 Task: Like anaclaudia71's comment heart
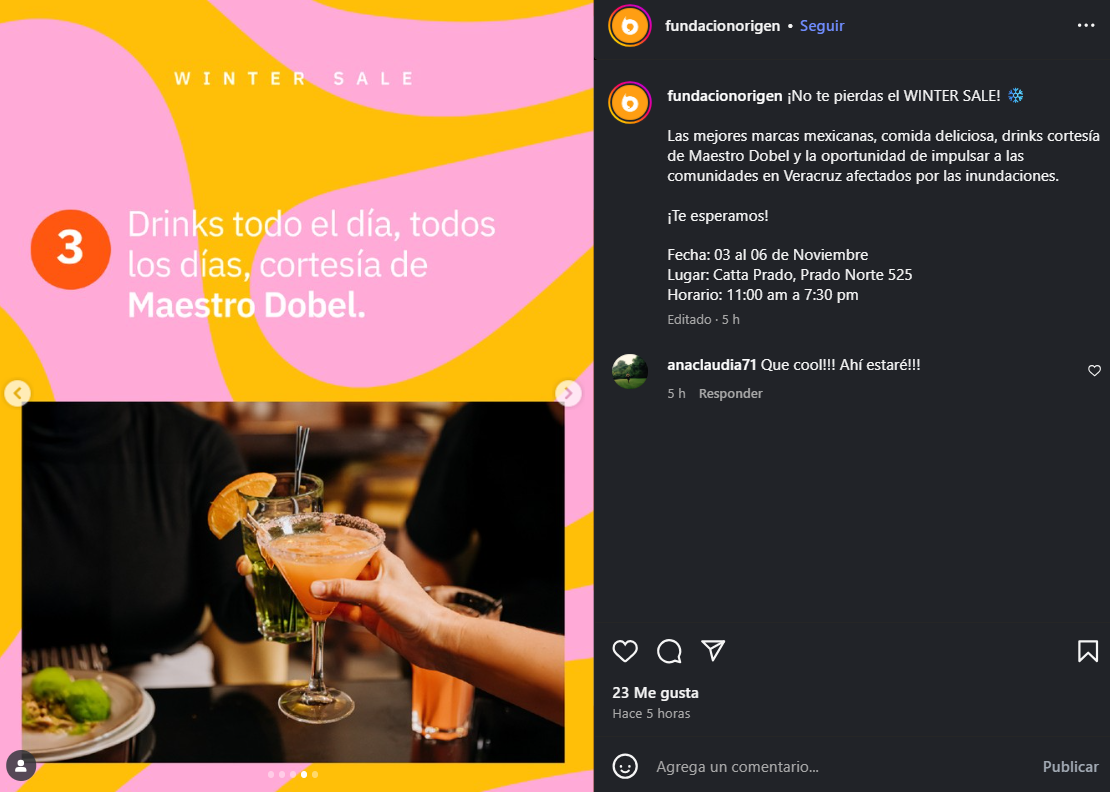click(x=1094, y=370)
